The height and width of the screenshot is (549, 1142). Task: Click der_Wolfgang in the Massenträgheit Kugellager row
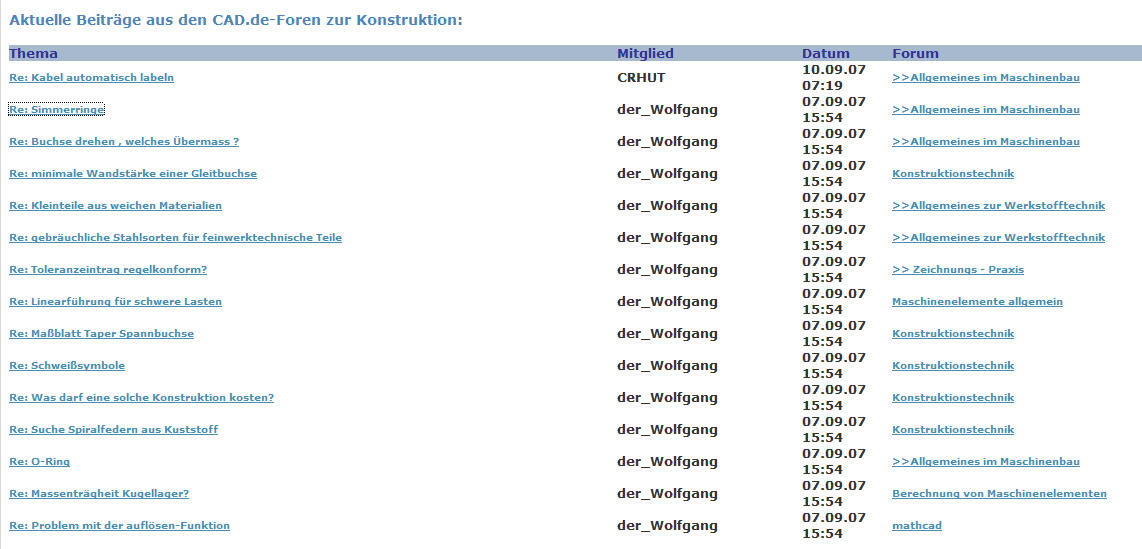point(667,494)
